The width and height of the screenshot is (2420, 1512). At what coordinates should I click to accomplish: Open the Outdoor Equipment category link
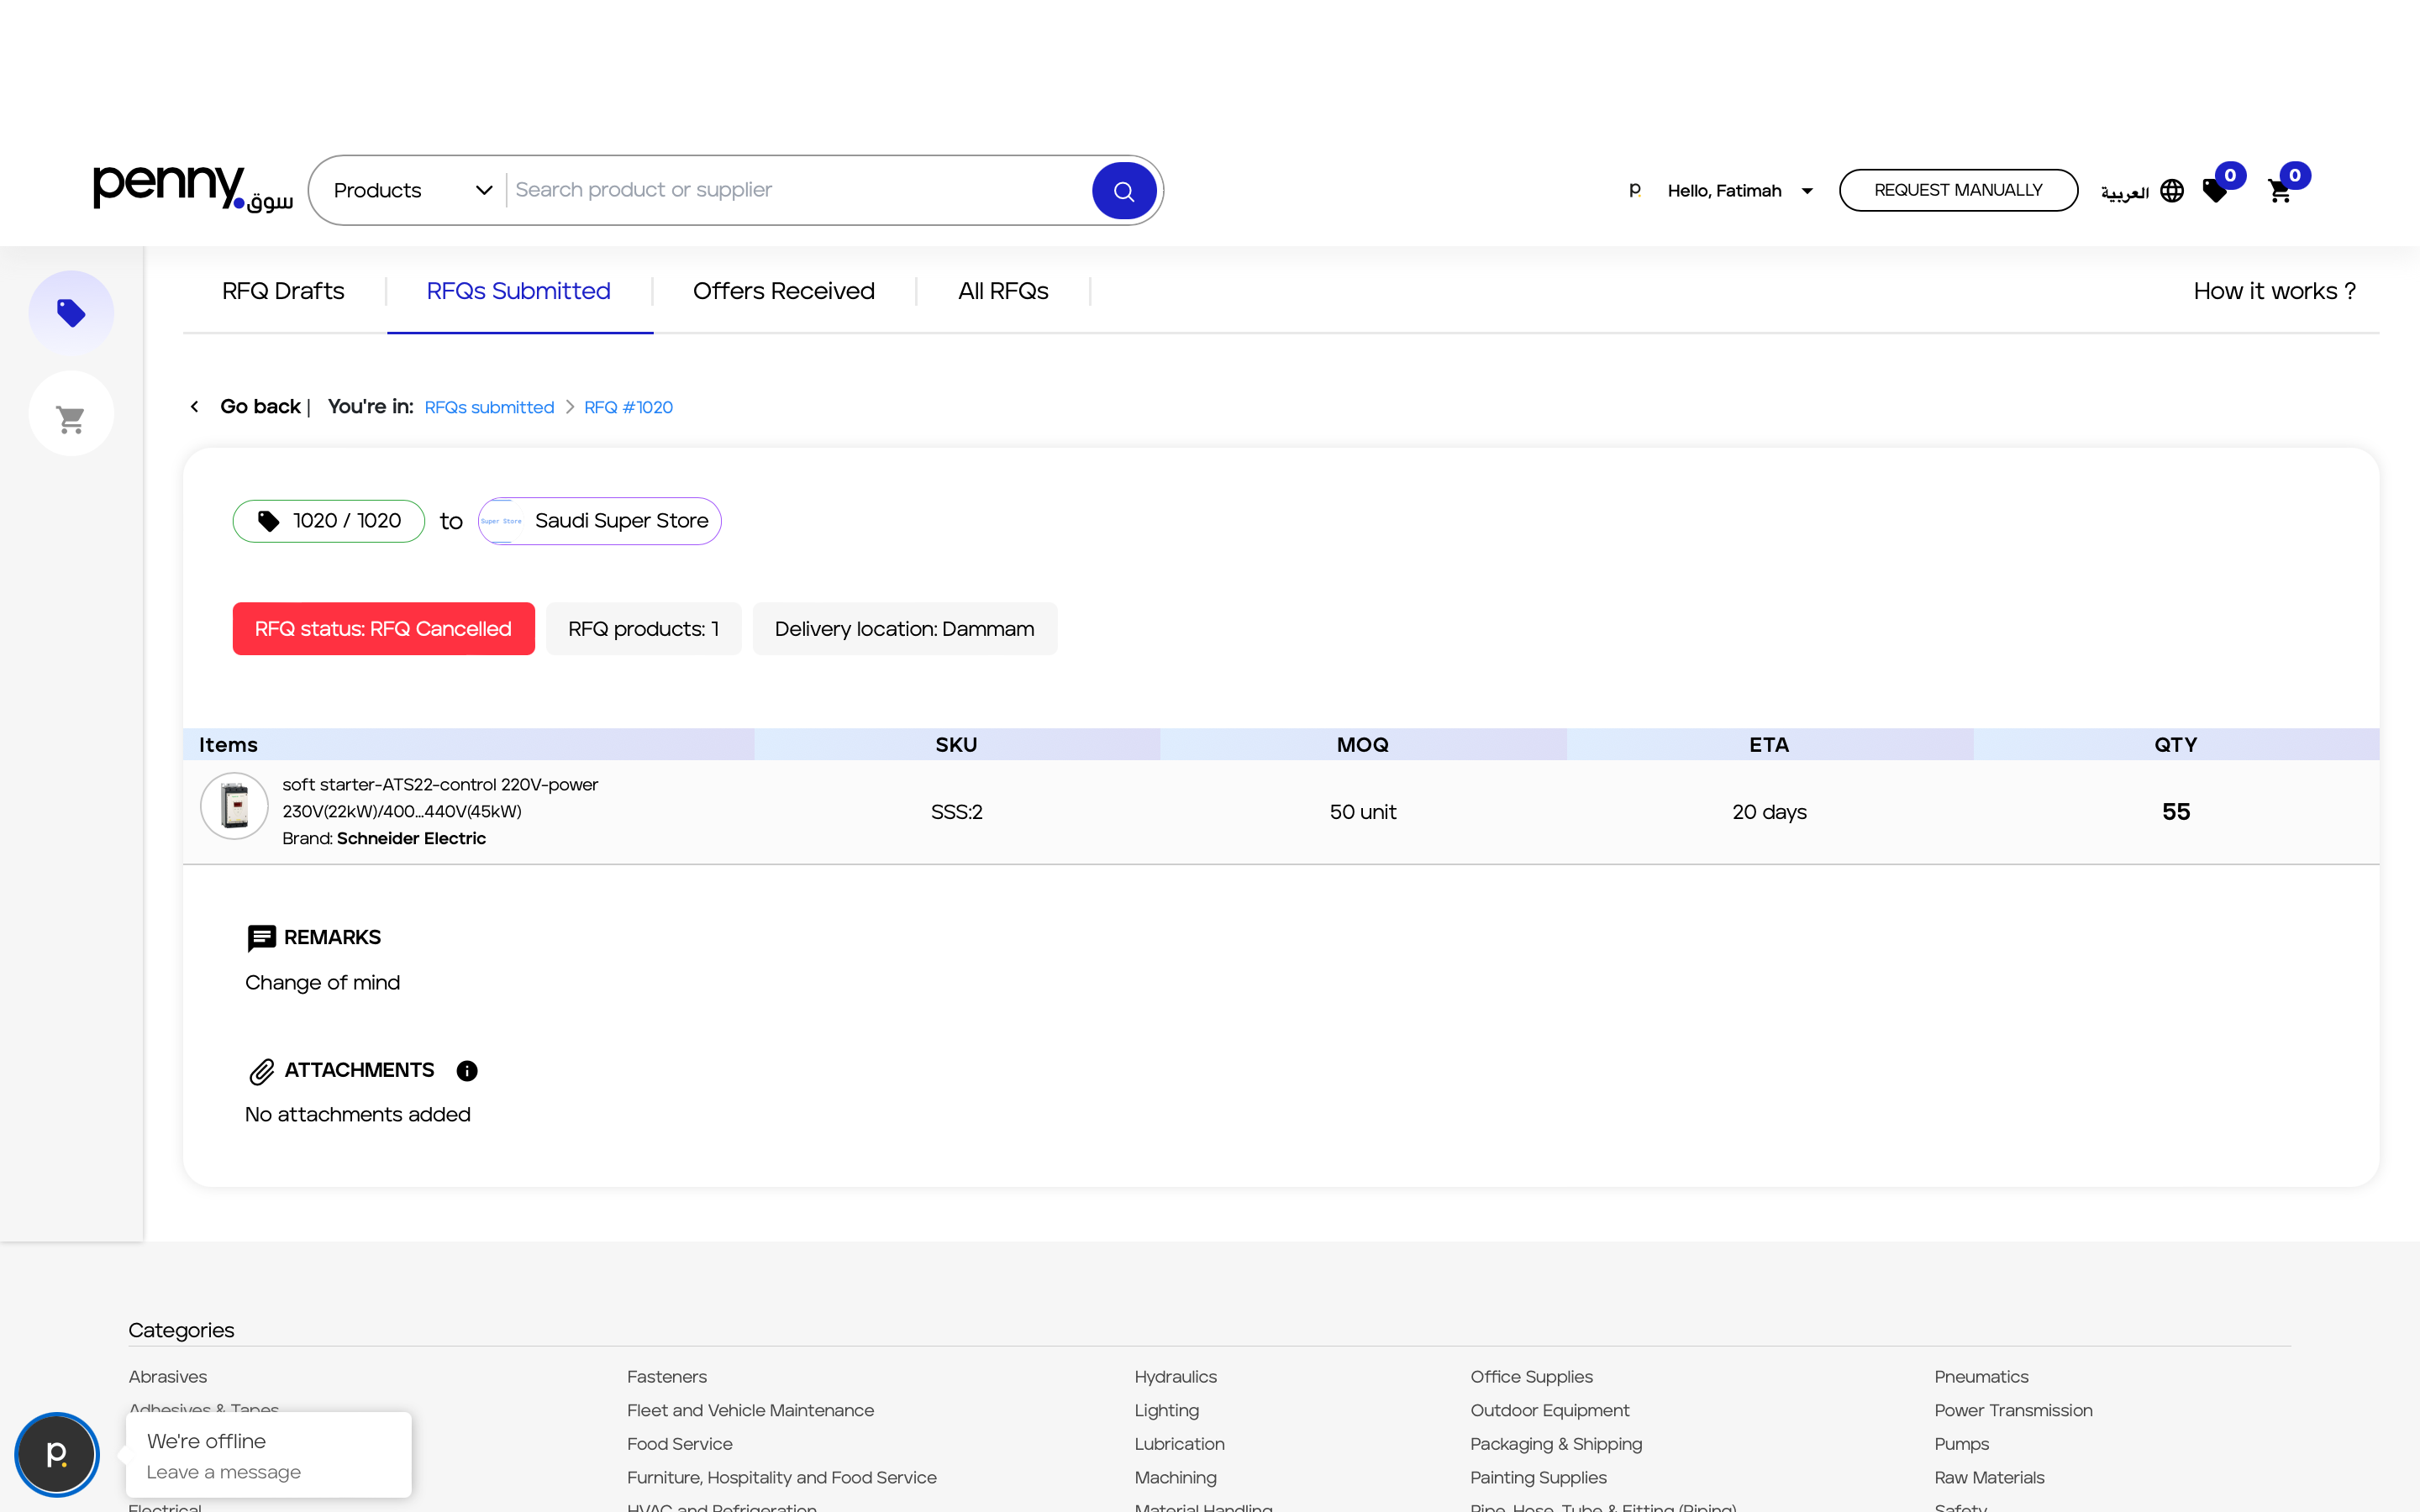[1550, 1410]
